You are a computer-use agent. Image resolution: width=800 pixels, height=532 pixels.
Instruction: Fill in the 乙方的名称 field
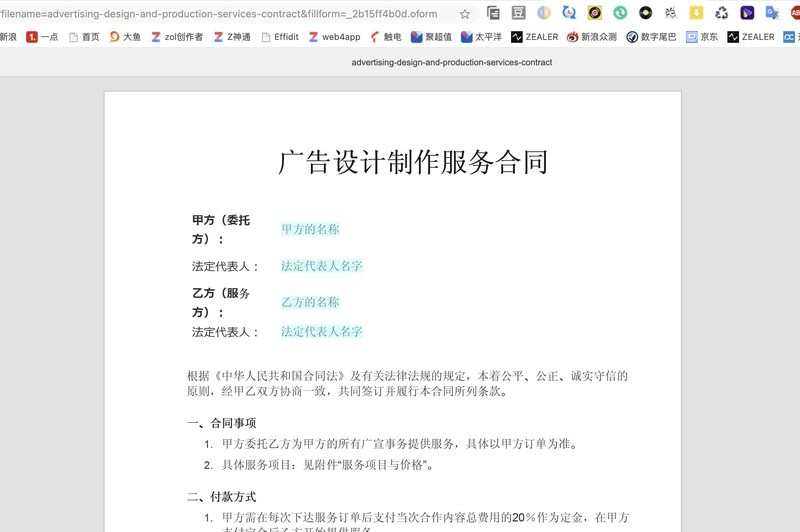click(310, 302)
